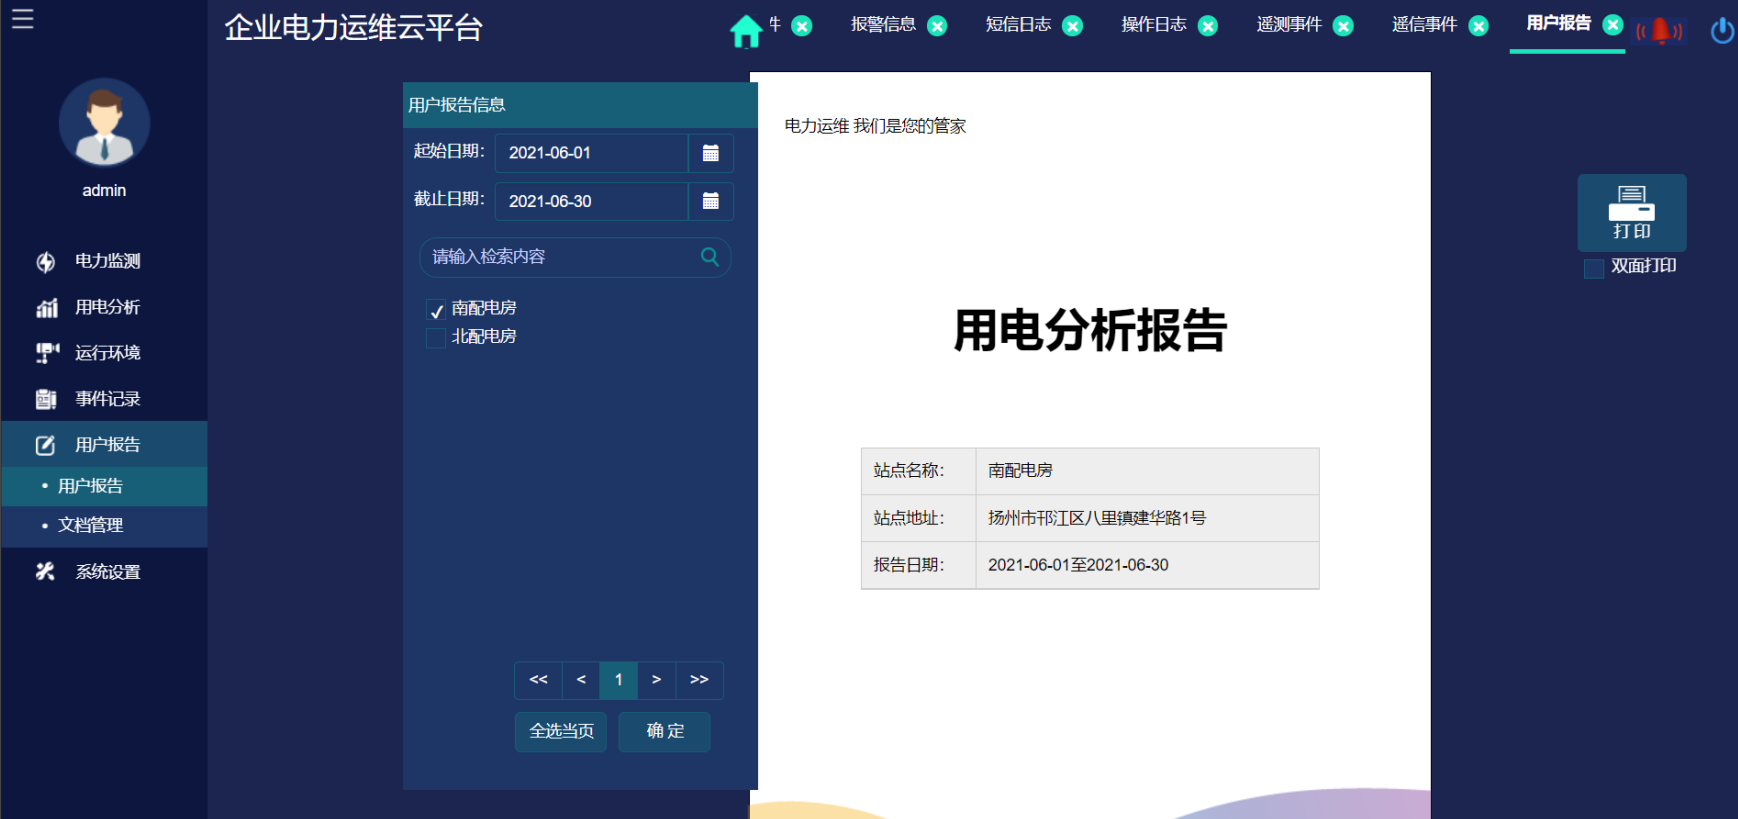Jump to last page with >> button
The height and width of the screenshot is (819, 1738).
pyautogui.click(x=700, y=680)
